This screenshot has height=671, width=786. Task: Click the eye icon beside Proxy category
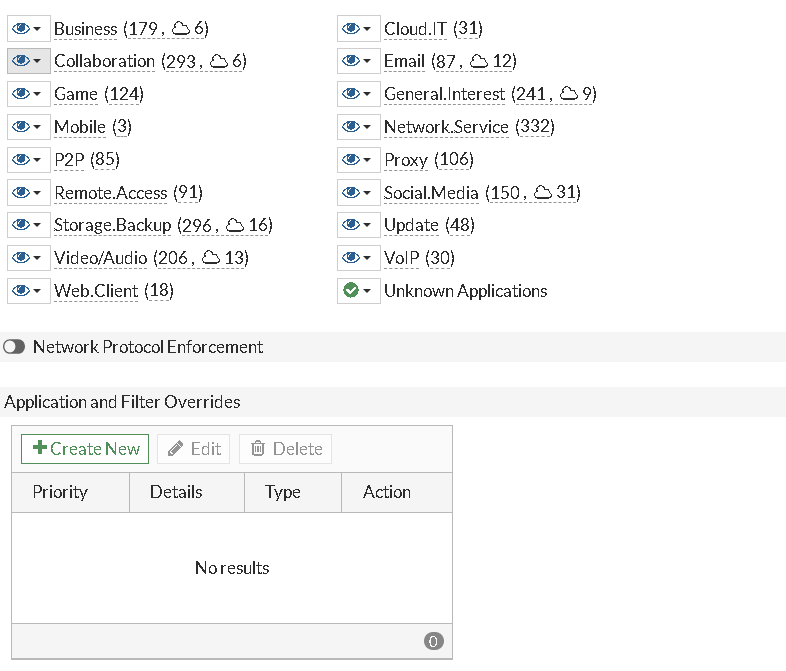point(351,160)
